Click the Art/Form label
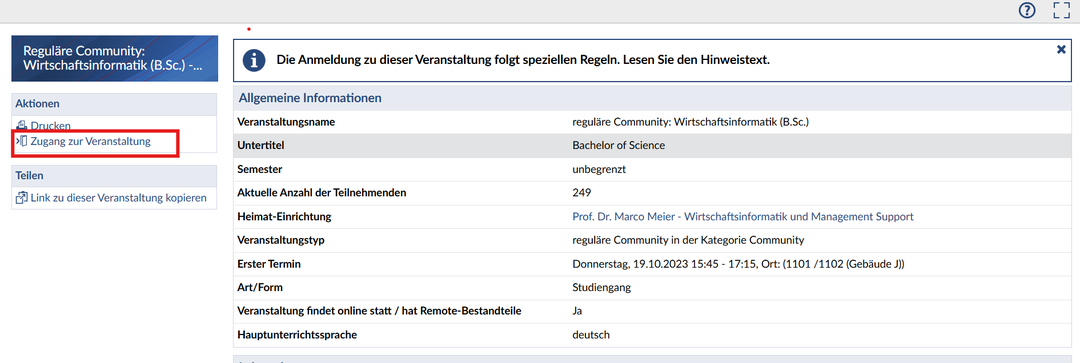Image resolution: width=1080 pixels, height=363 pixels. pyautogui.click(x=260, y=287)
